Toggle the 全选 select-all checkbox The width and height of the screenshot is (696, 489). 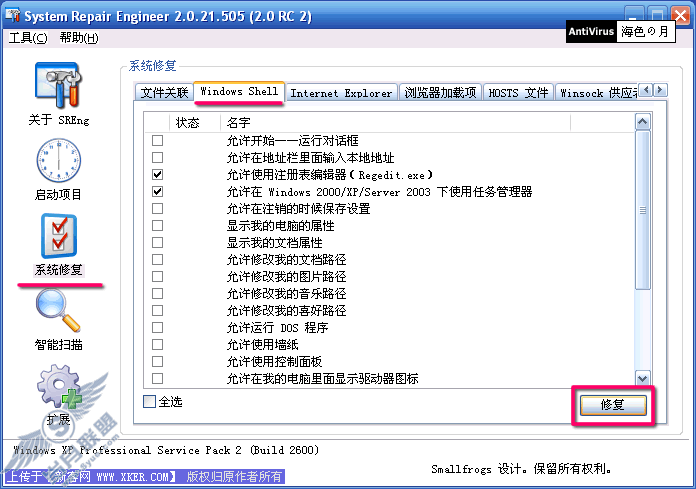pos(150,402)
